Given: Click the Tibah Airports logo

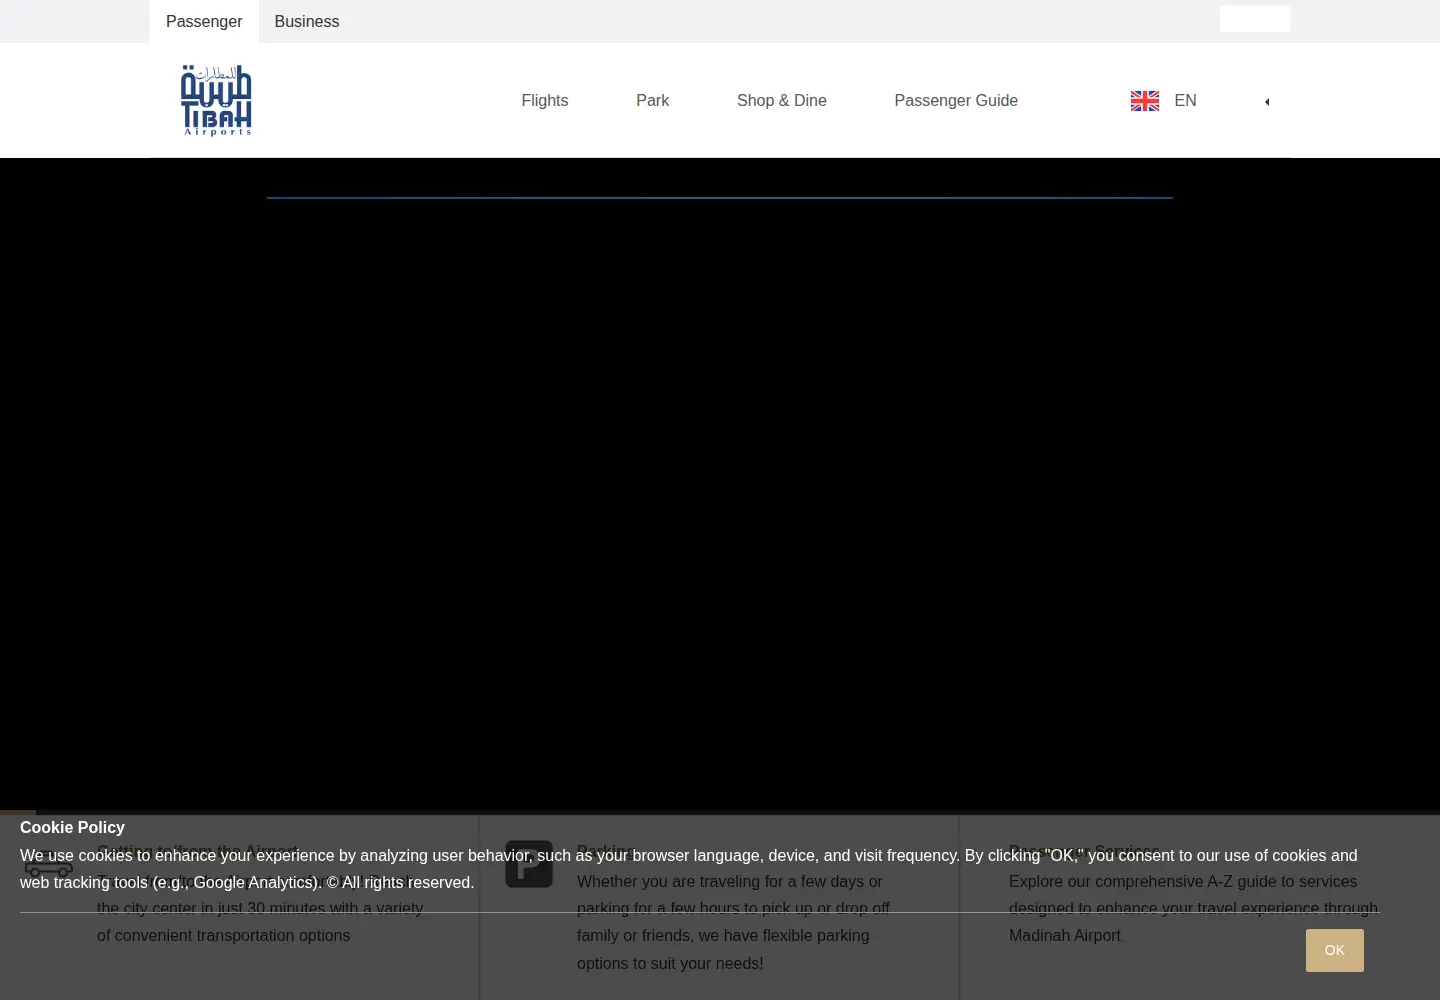Looking at the screenshot, I should click(x=216, y=100).
